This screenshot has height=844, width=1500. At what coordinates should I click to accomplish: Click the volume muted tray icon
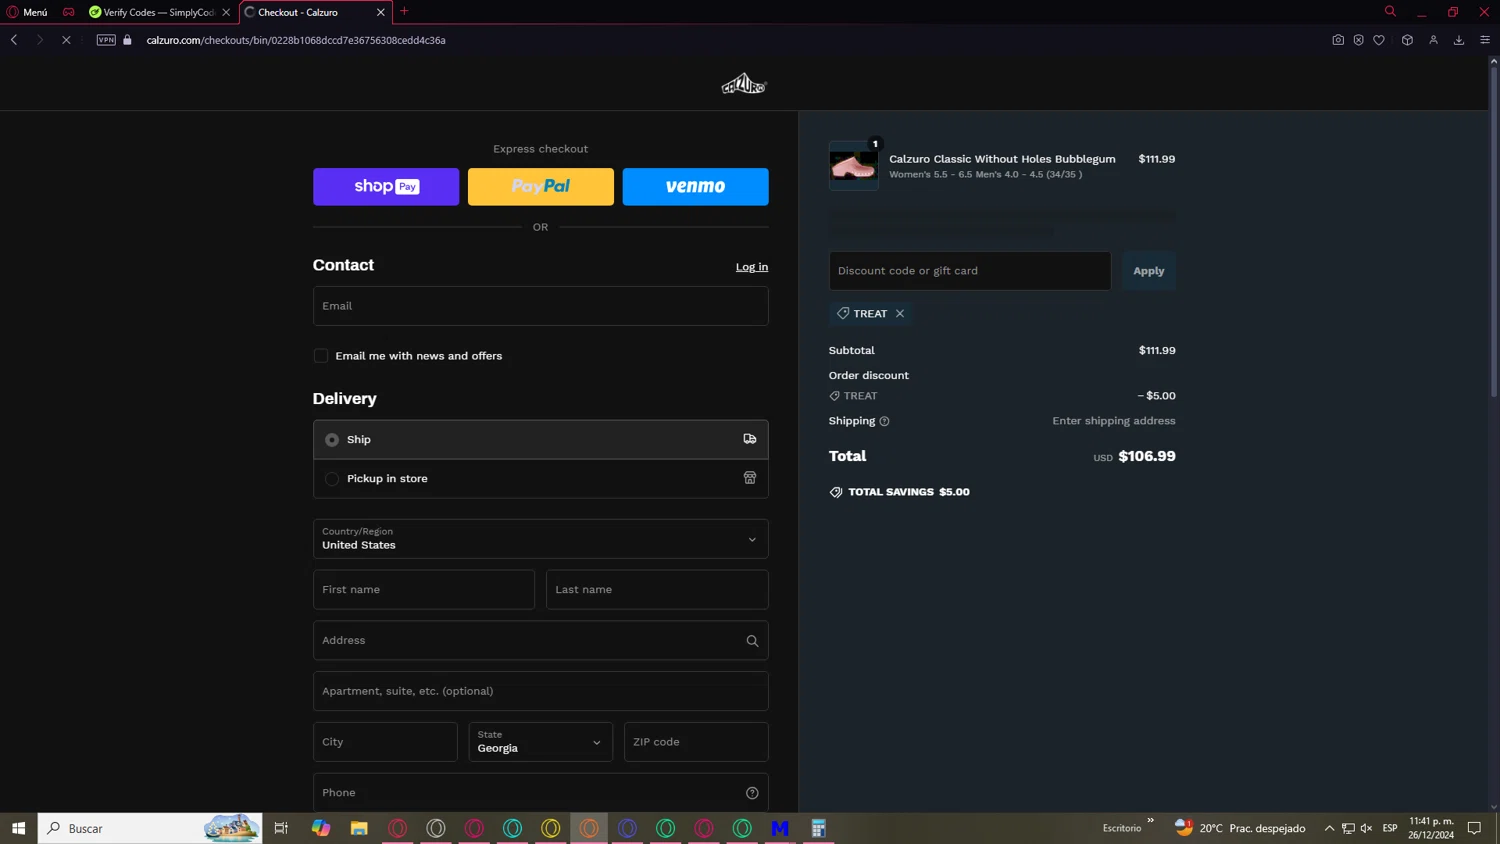[1366, 828]
